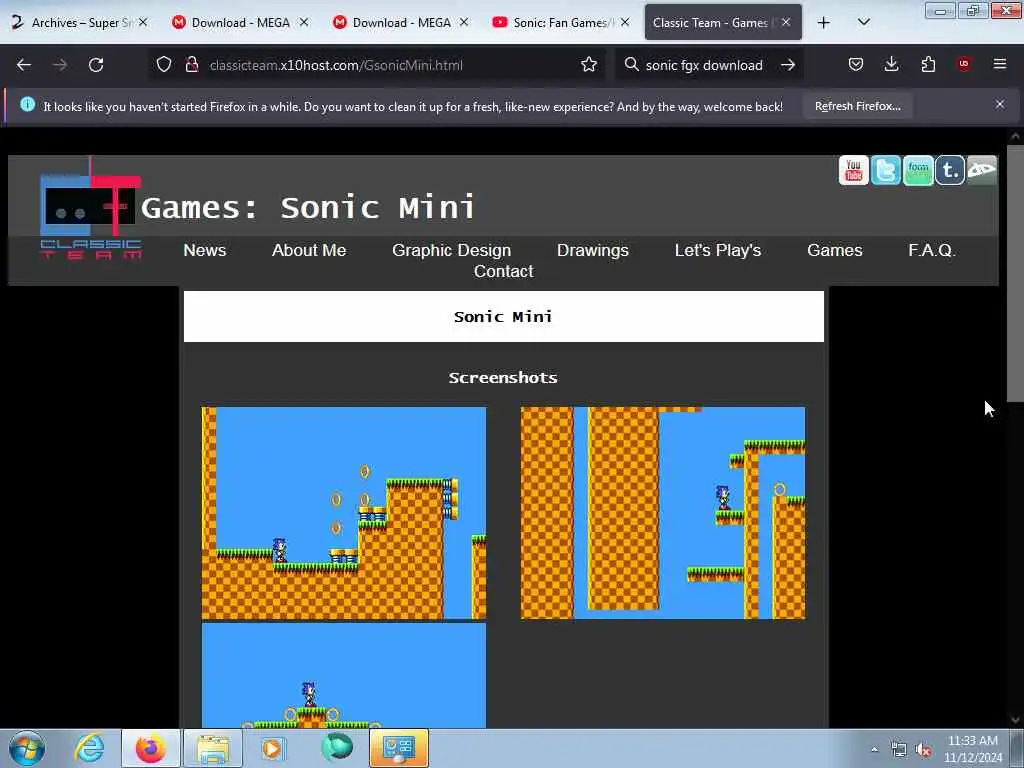
Task: Click the Firefox taskbar icon
Action: pyautogui.click(x=150, y=748)
